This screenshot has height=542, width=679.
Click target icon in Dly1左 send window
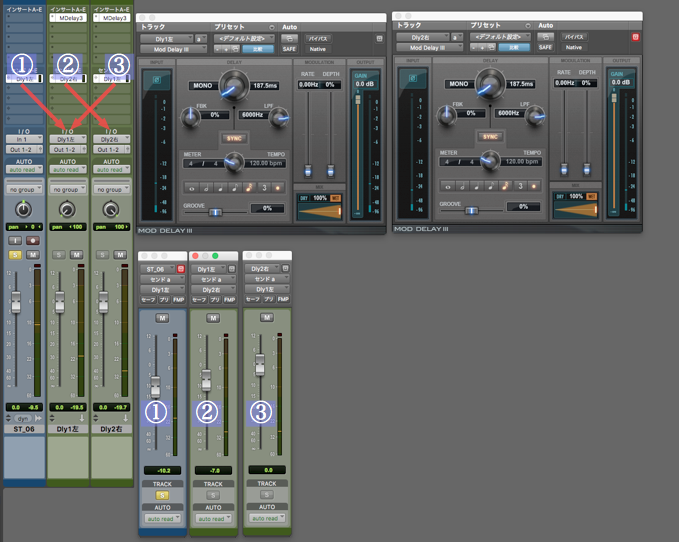[x=232, y=269]
